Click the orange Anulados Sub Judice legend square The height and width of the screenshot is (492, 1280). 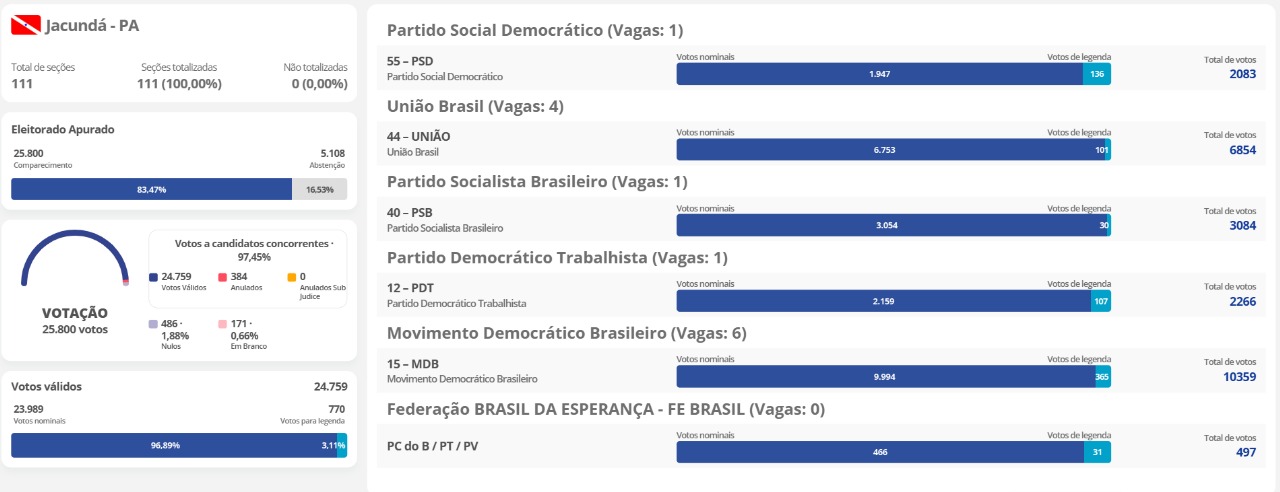click(291, 277)
